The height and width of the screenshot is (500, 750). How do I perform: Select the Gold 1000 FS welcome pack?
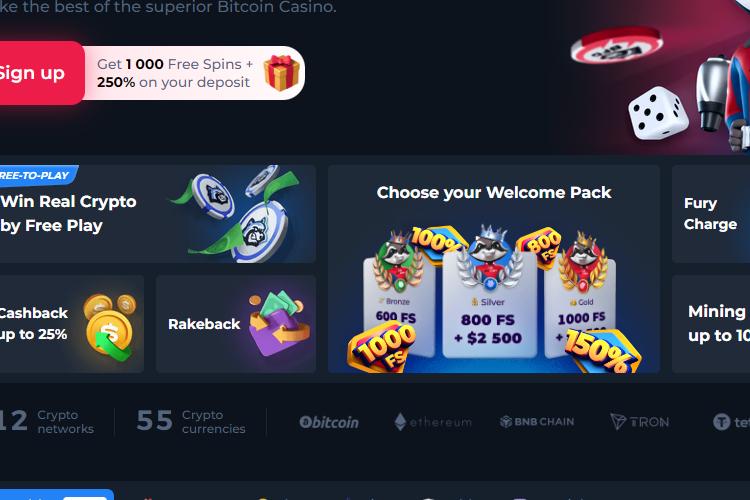[x=580, y=306]
